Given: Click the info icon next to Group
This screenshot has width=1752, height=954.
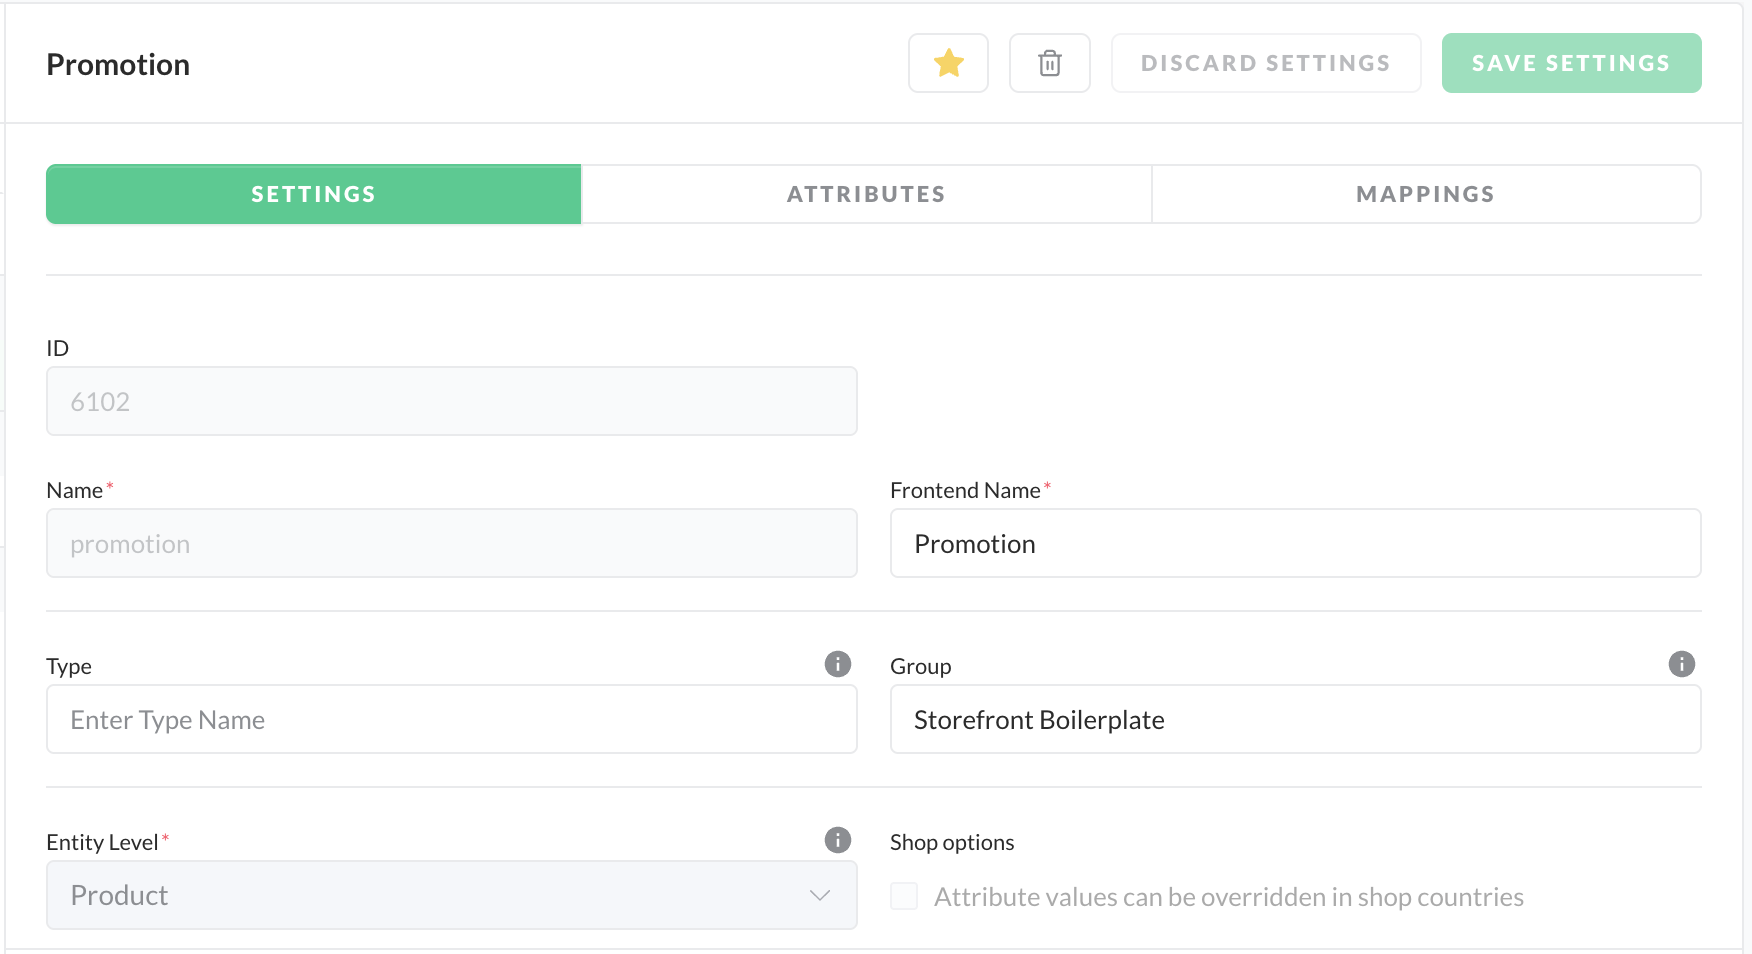Looking at the screenshot, I should coord(1681,664).
